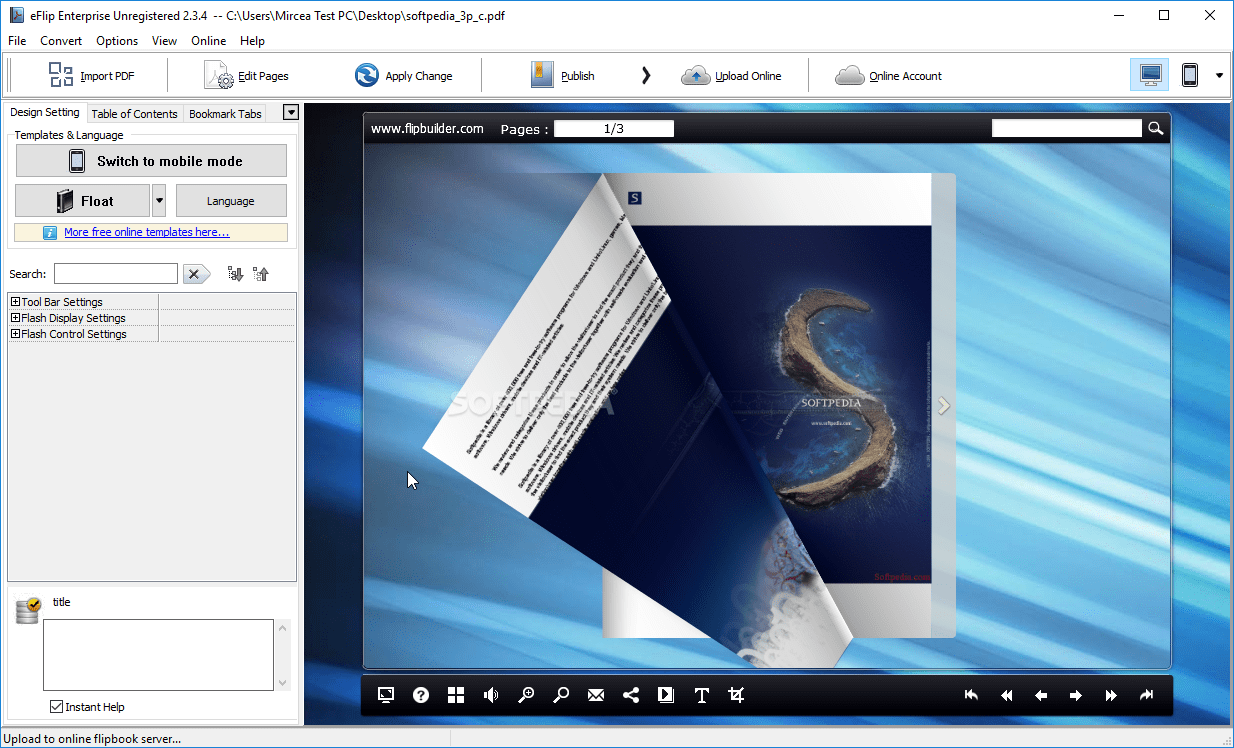The image size is (1234, 748).
Task: Expand Flash Control Settings tree node
Action: [x=15, y=334]
